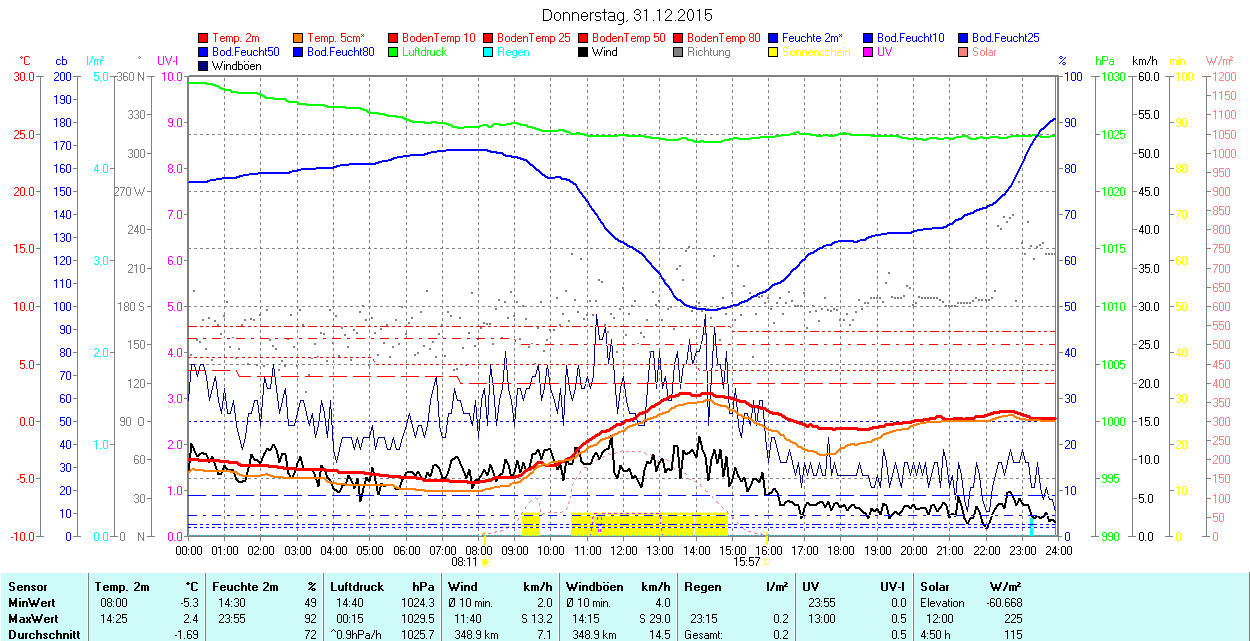The height and width of the screenshot is (641, 1250).
Task: Toggle the Solar series legend entry
Action: point(984,52)
